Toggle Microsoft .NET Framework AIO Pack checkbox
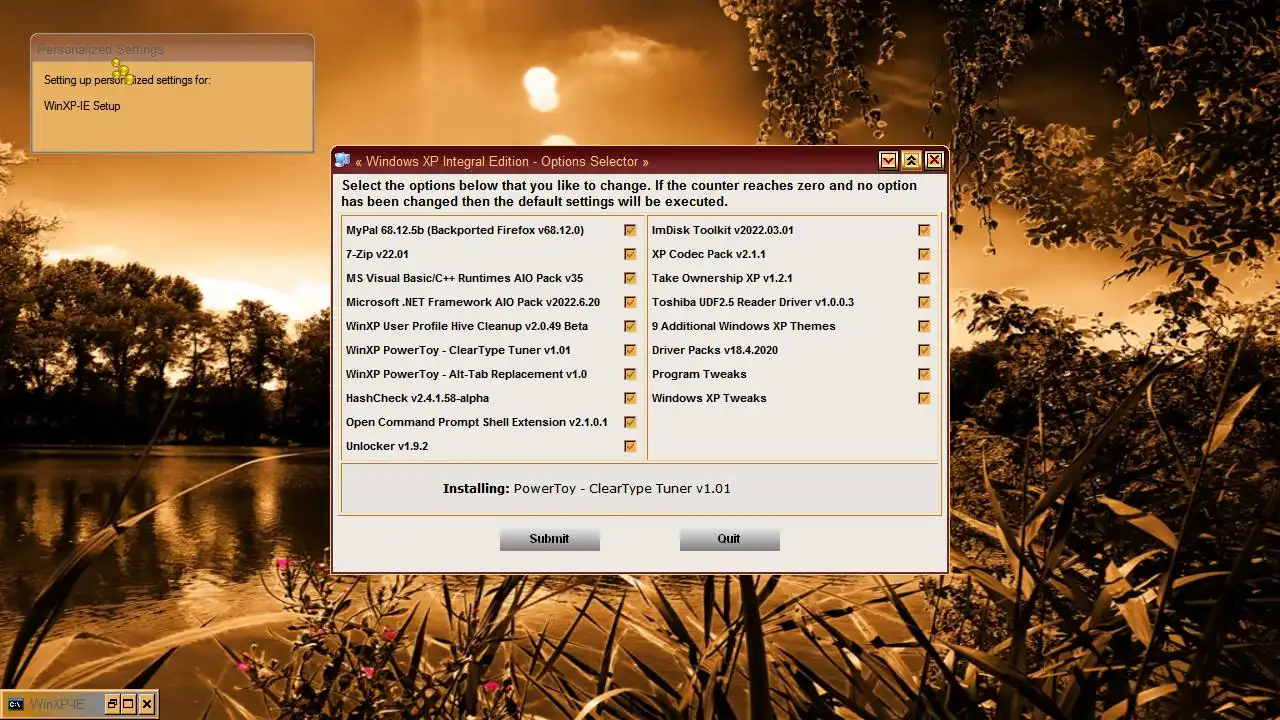1280x720 pixels. [x=630, y=302]
